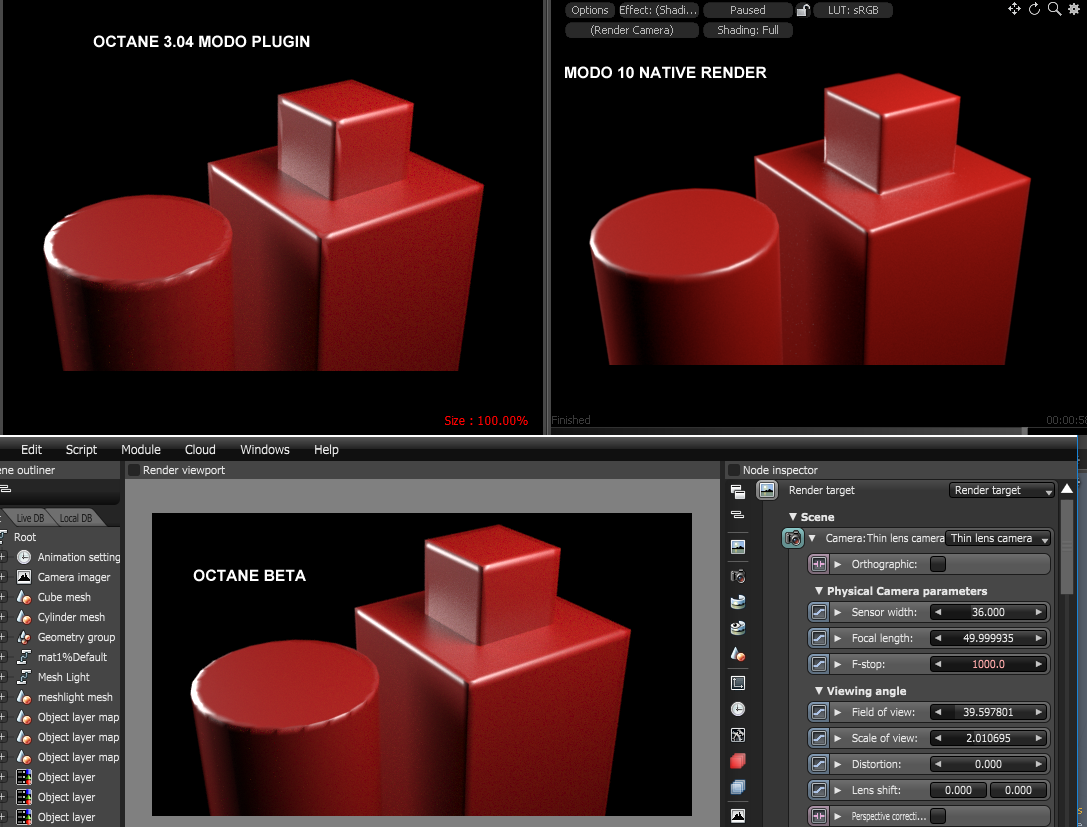The height and width of the screenshot is (827, 1087).
Task: Jump to render target via sidebar image icon
Action: click(x=738, y=547)
